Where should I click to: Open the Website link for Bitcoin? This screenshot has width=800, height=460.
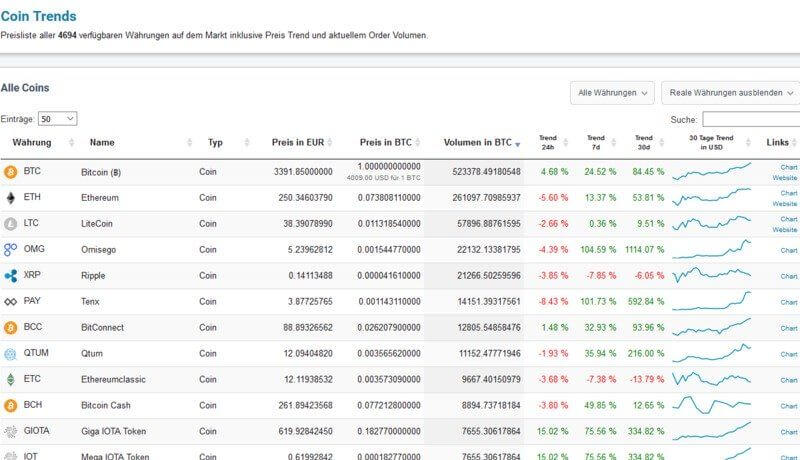(x=785, y=178)
